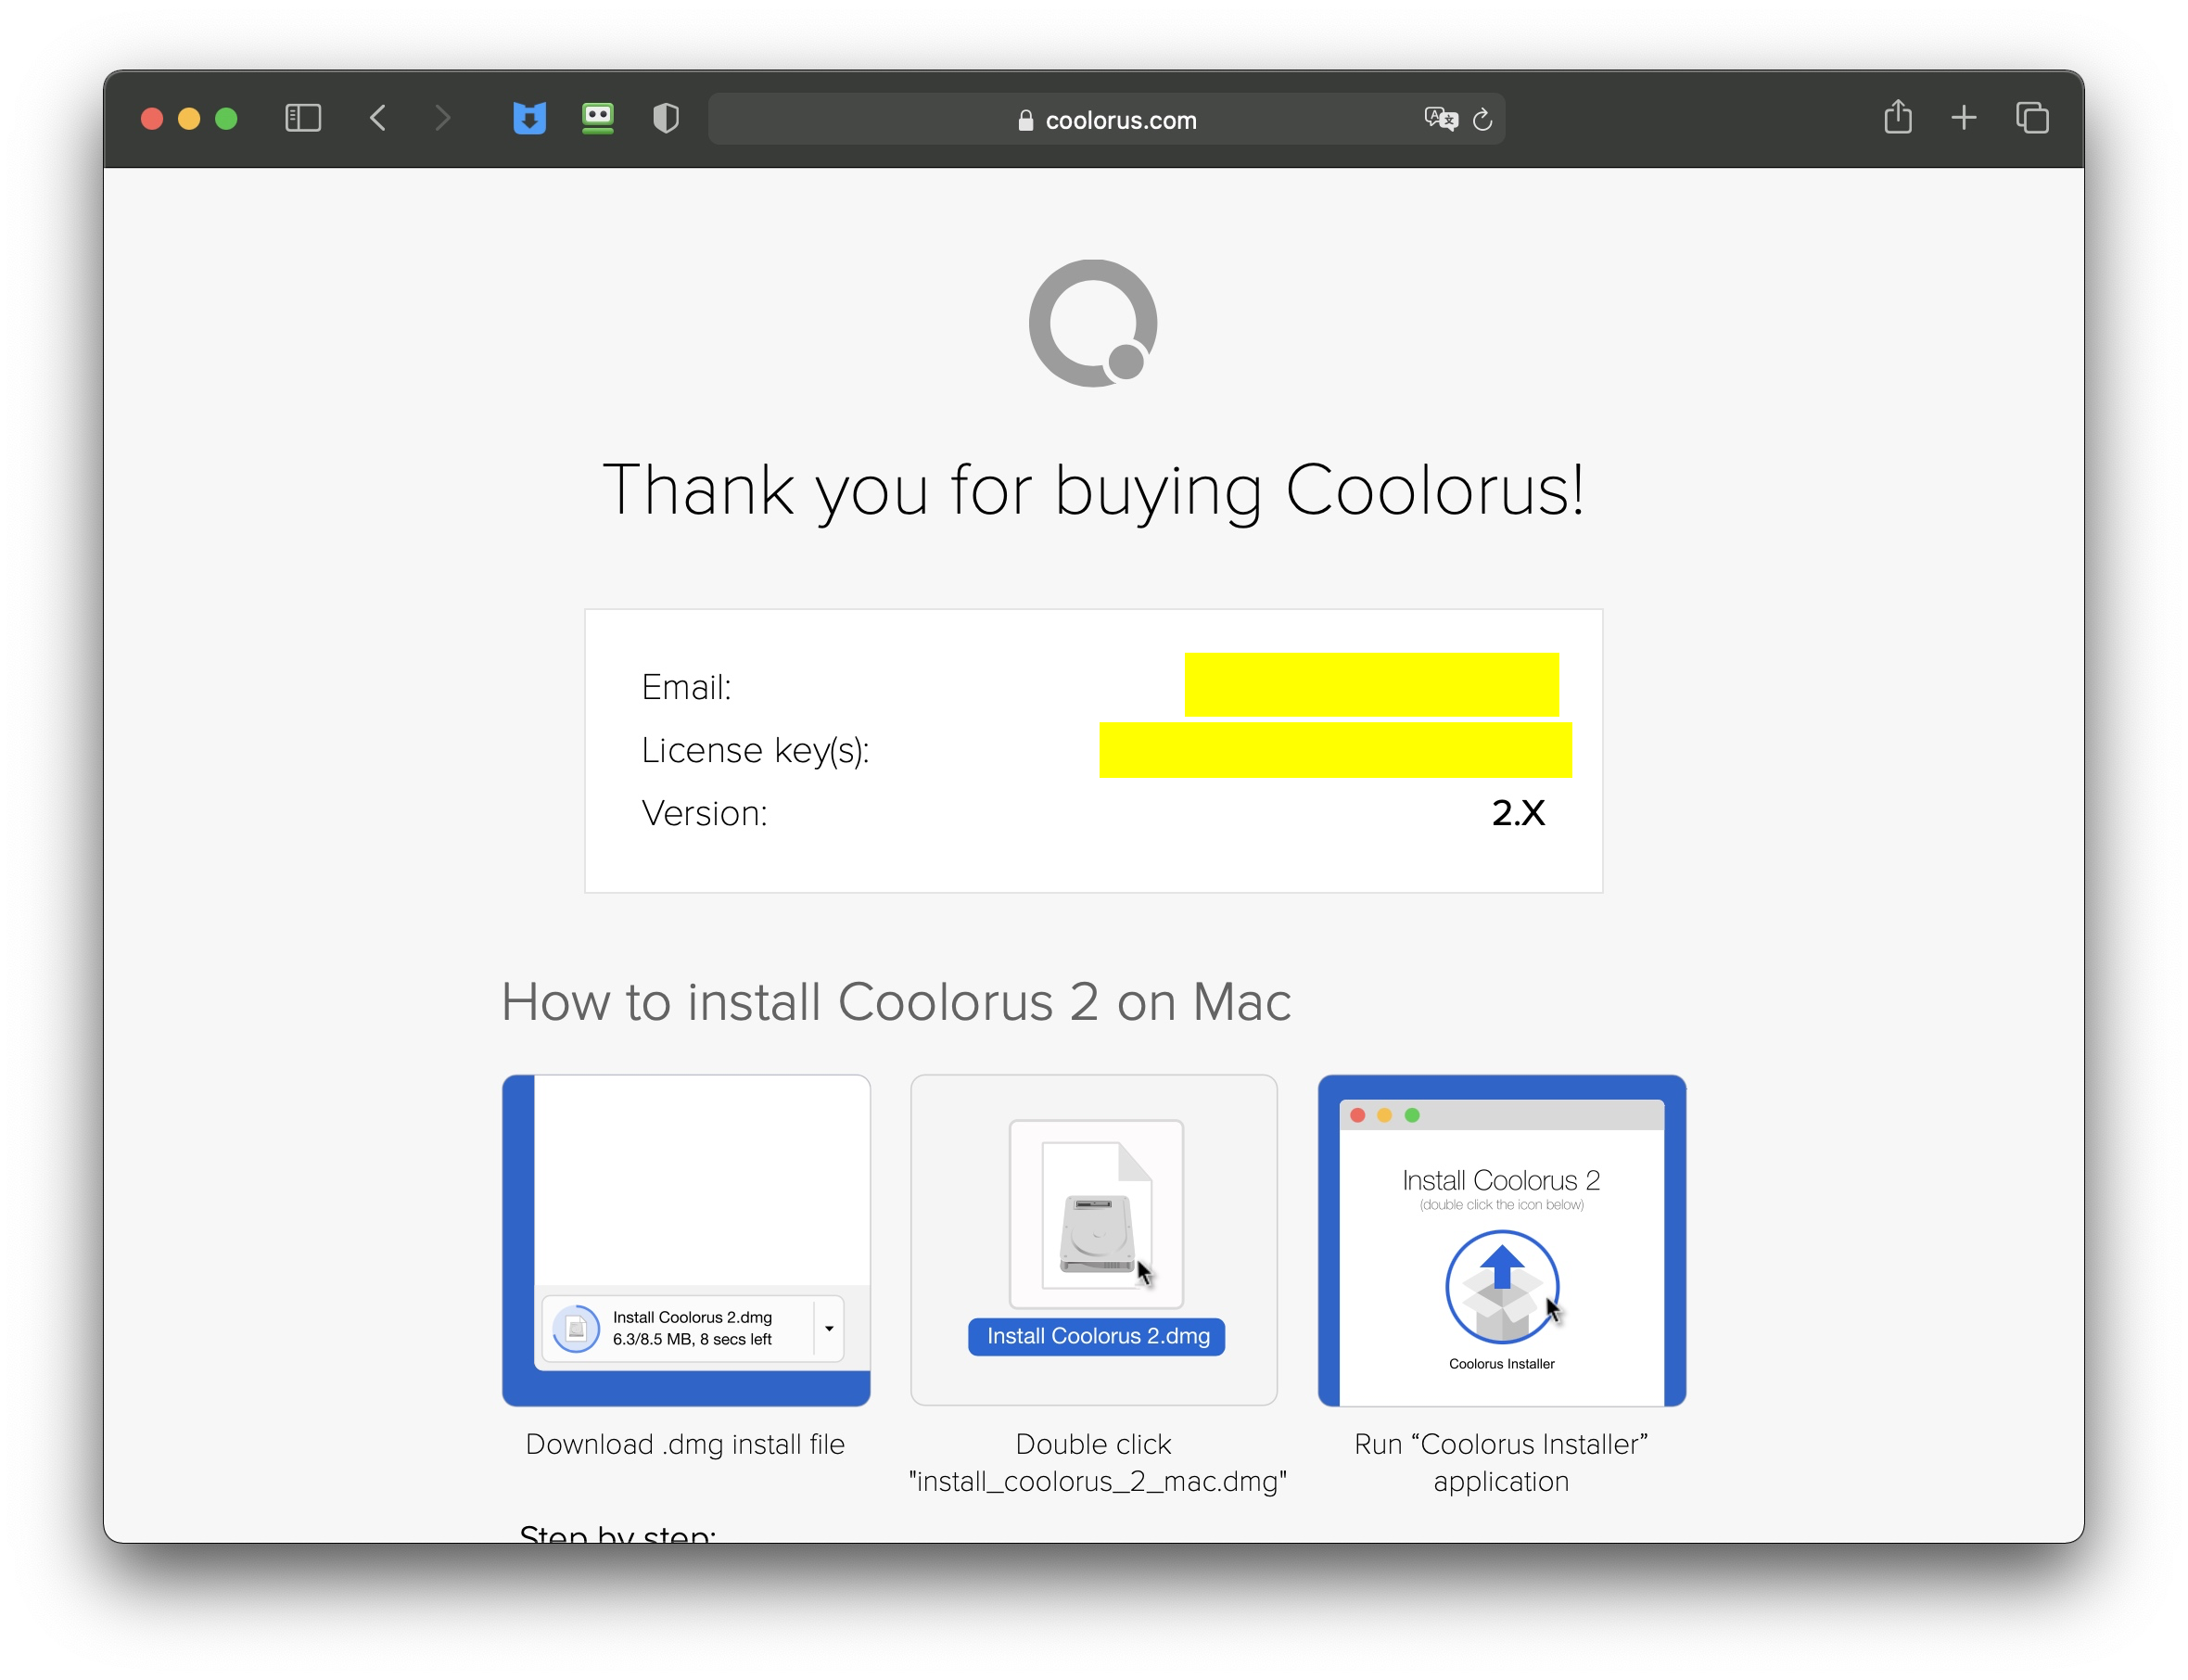Click the 'Double click install_coolorus_2_mac.dmg' caption
This screenshot has height=1680, width=2188.
pyautogui.click(x=1097, y=1462)
